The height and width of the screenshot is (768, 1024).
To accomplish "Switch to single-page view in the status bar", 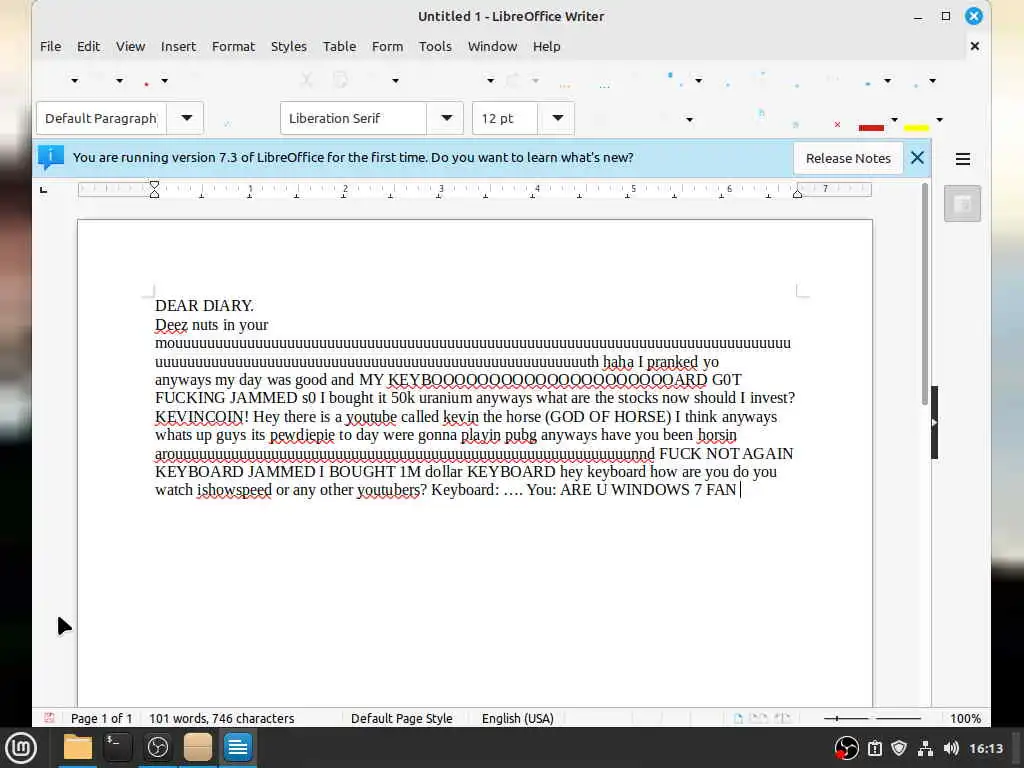I will coord(738,718).
